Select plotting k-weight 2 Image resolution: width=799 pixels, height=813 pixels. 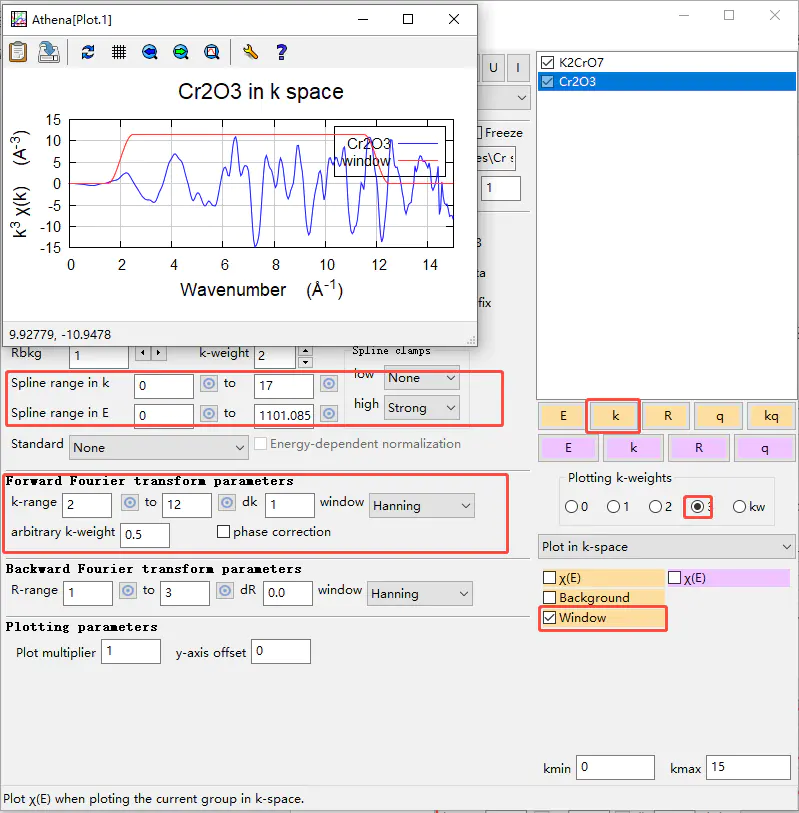(x=655, y=507)
